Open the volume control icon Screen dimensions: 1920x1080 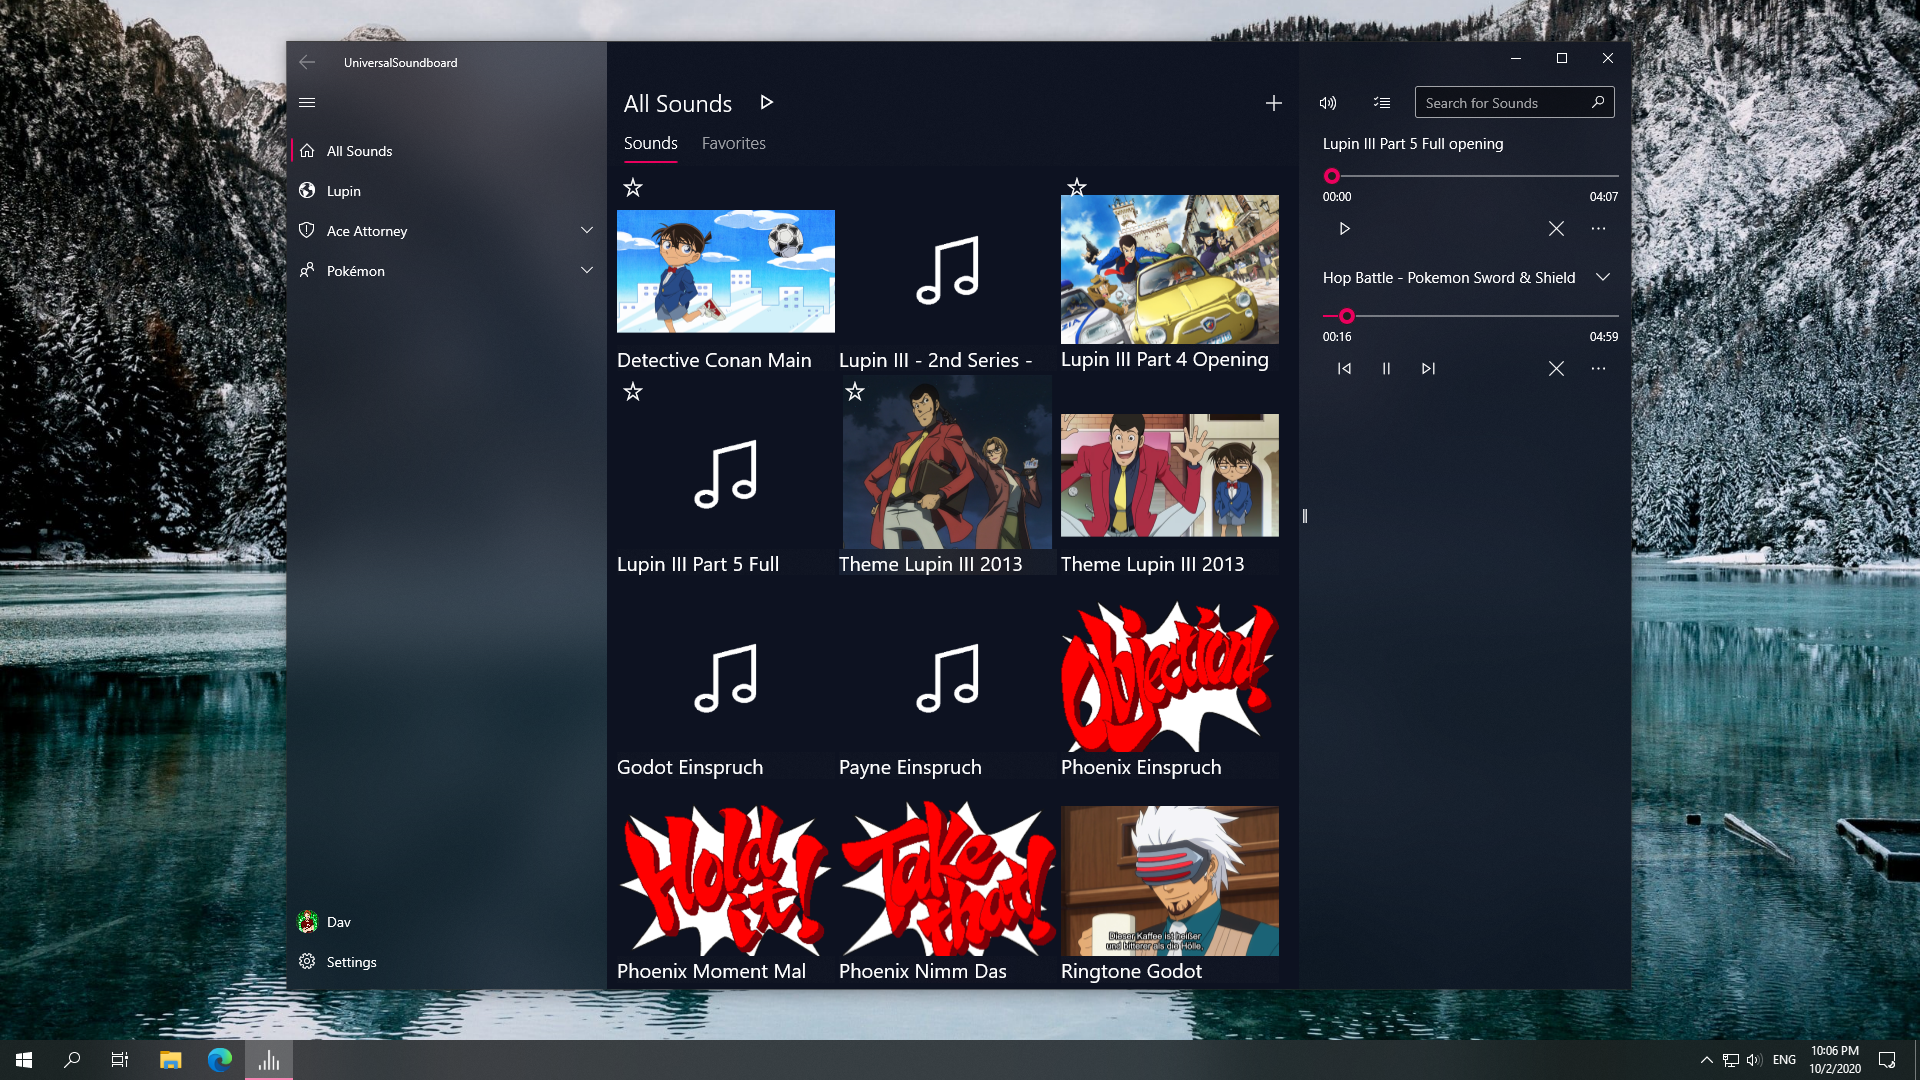click(1328, 103)
